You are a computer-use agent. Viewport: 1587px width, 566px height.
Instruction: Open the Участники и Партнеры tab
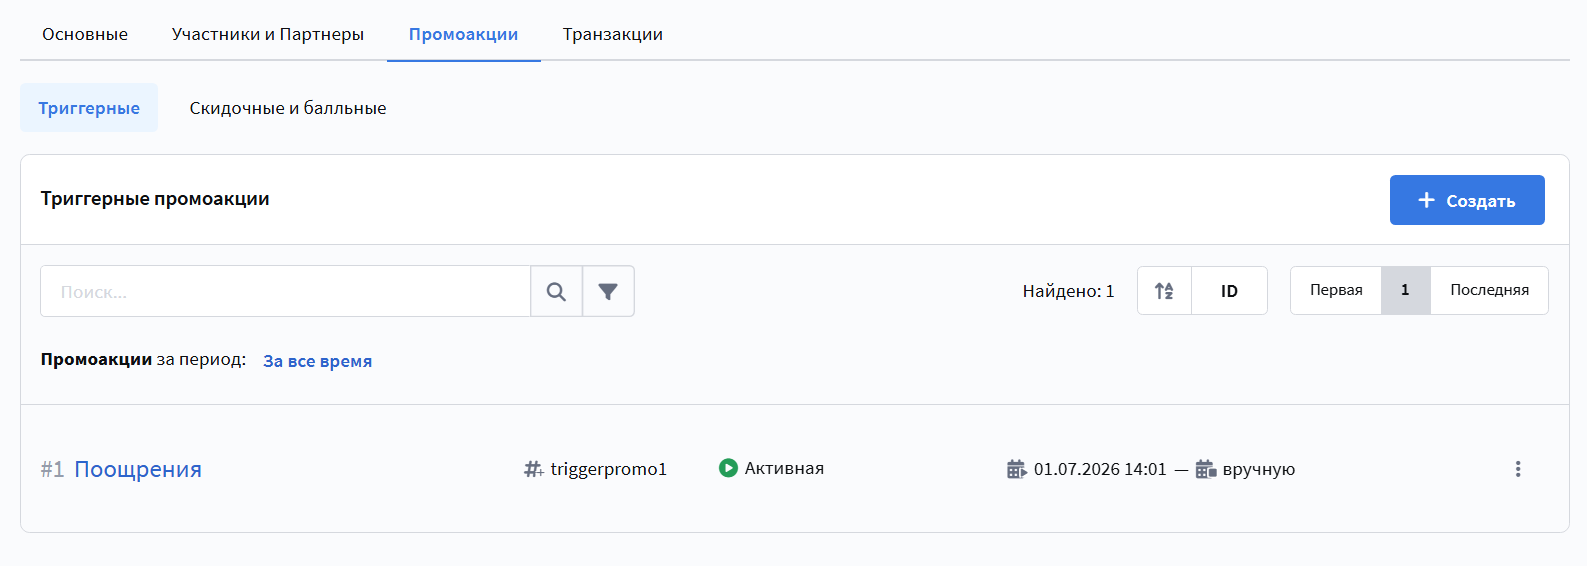coord(268,34)
